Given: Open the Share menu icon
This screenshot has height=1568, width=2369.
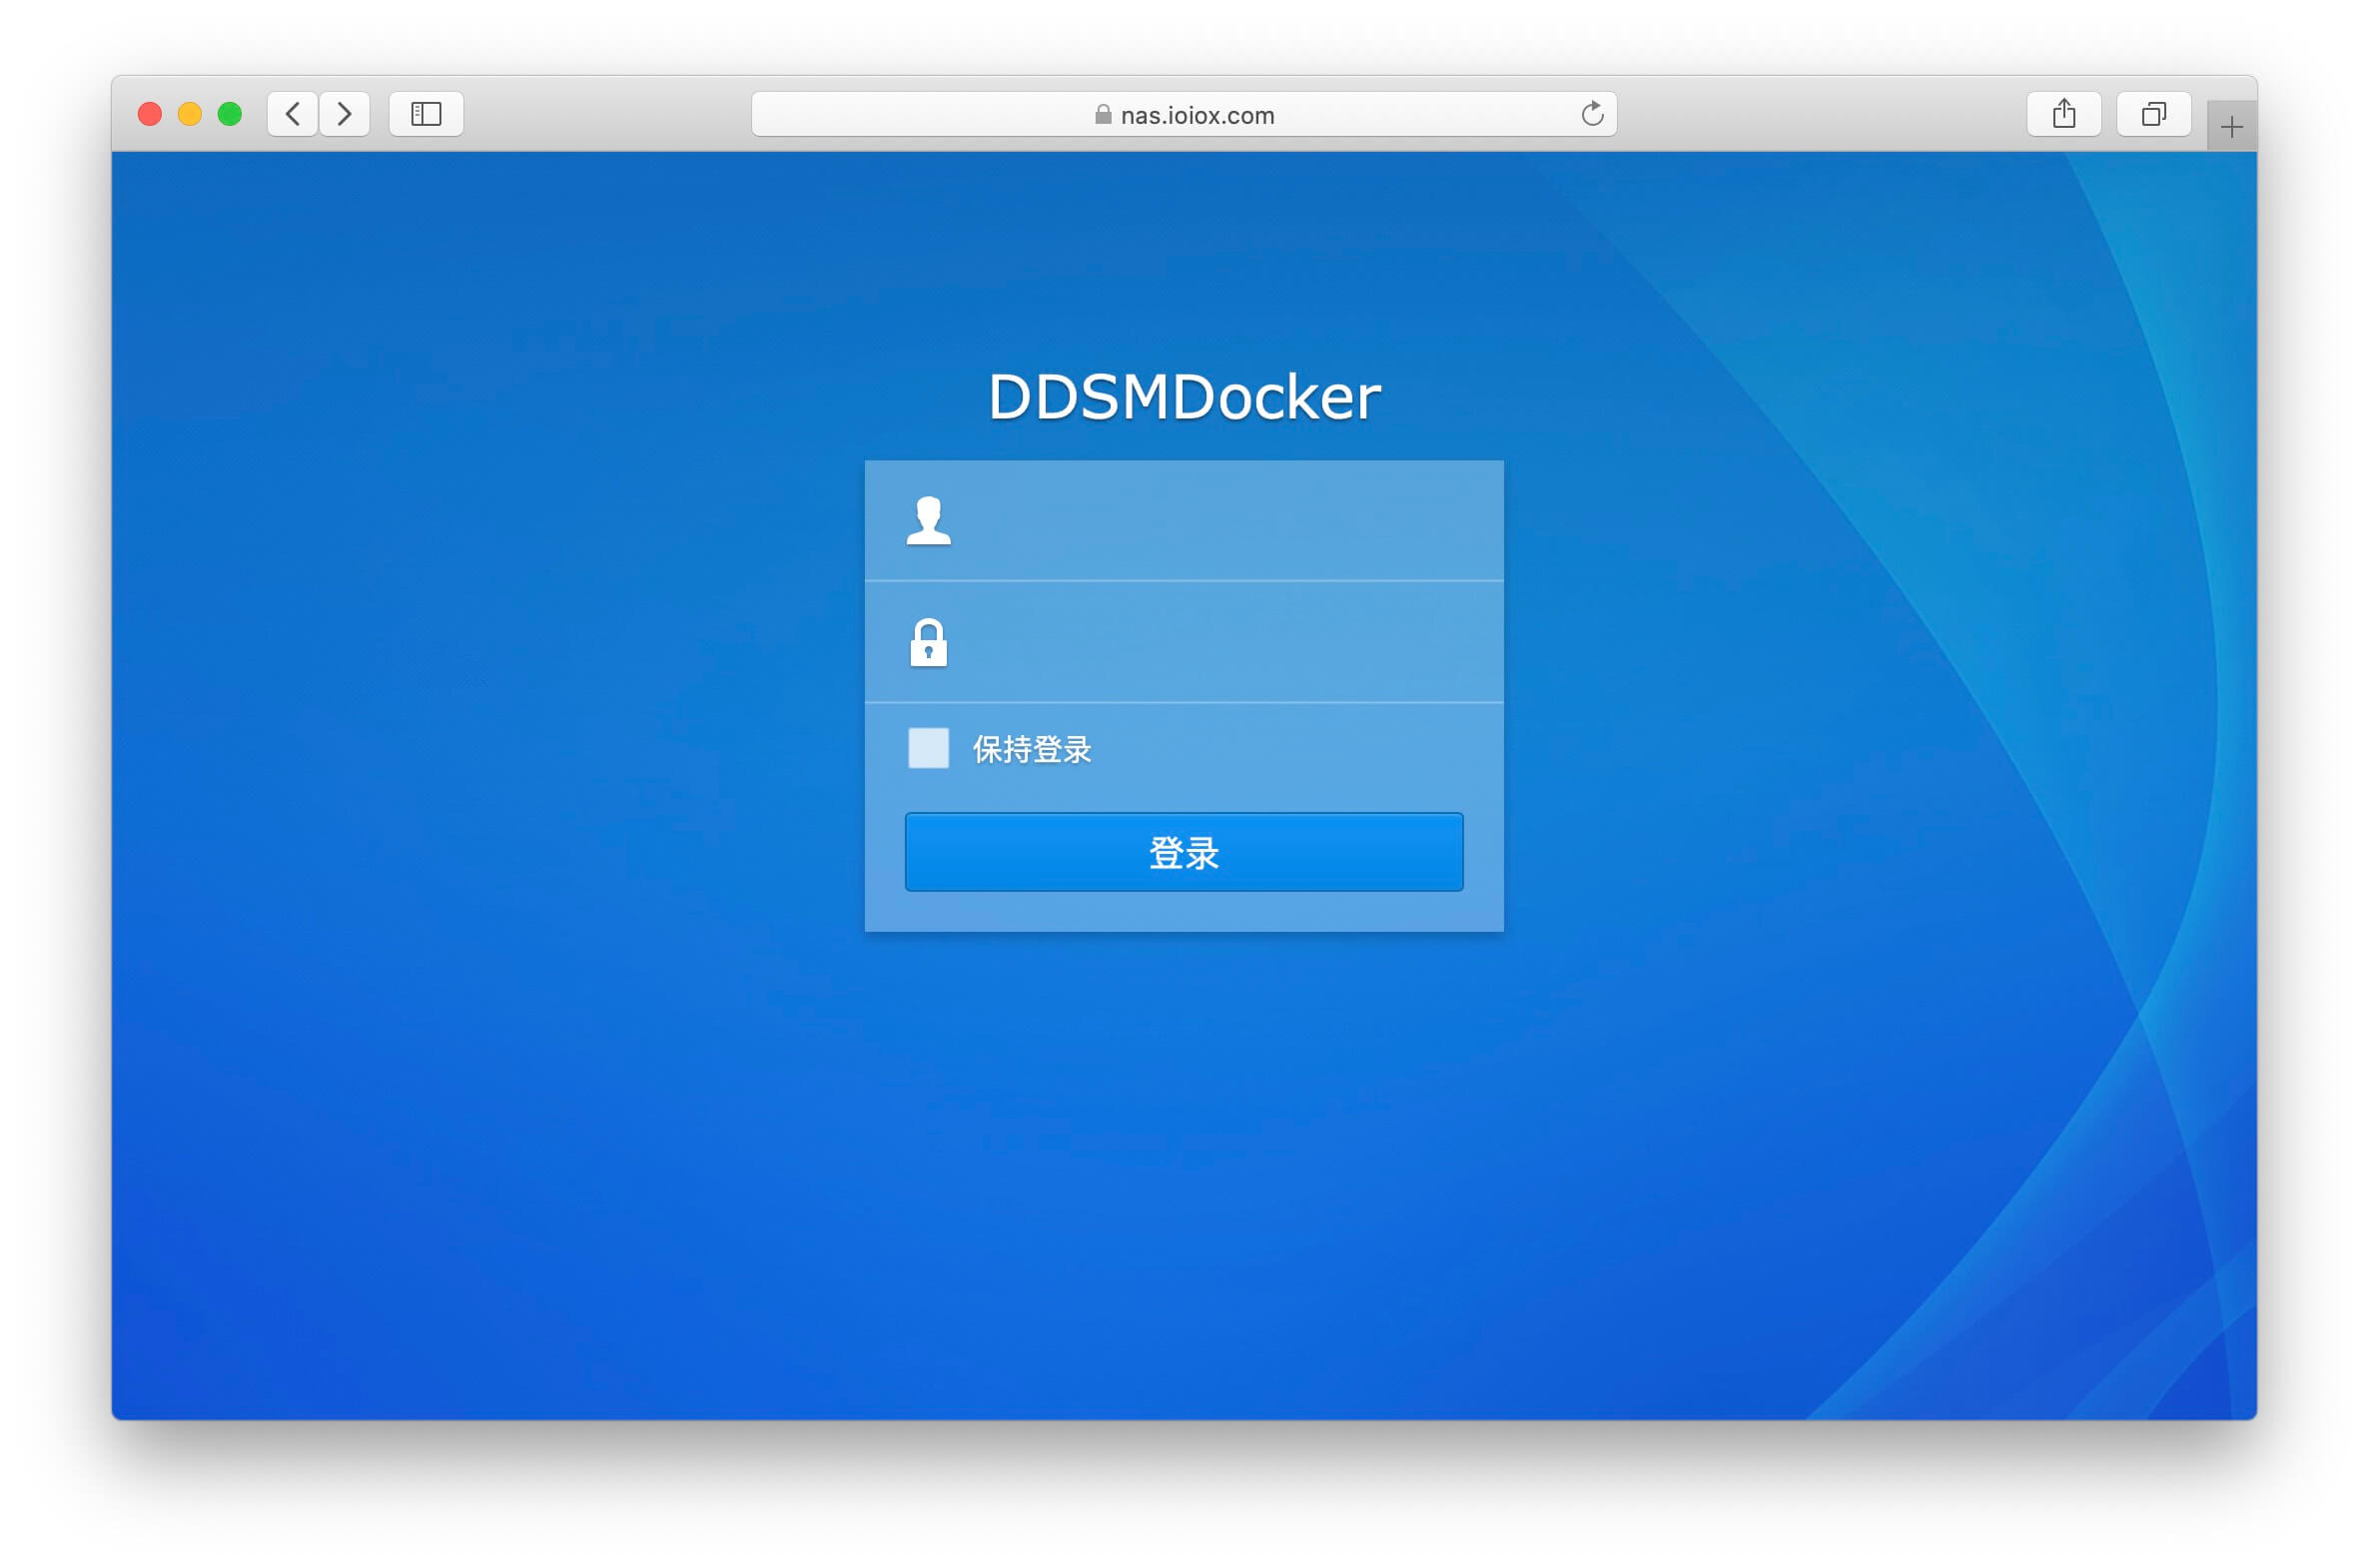Looking at the screenshot, I should click(2063, 114).
